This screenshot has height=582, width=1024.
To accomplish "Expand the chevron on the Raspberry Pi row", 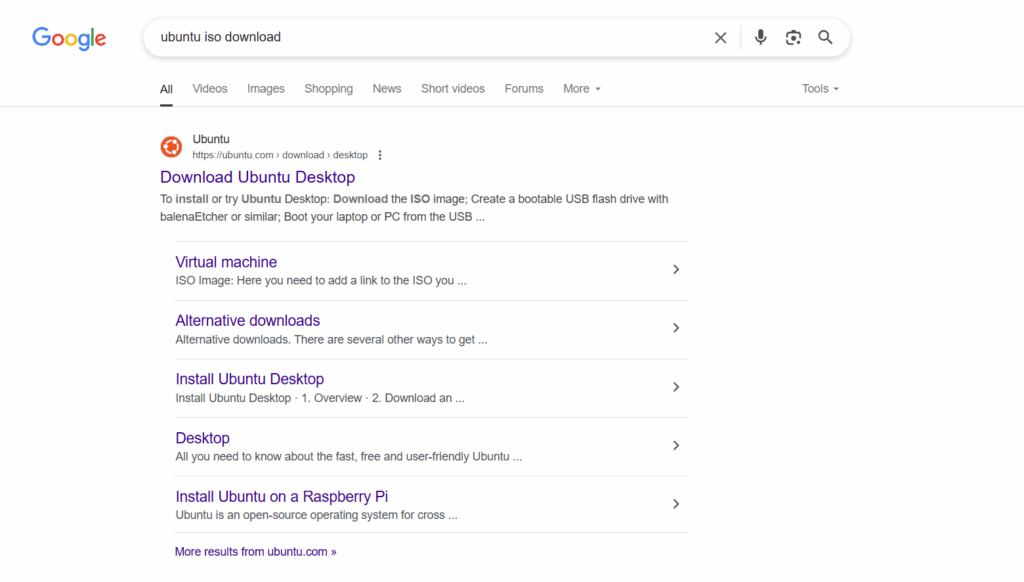I will coord(676,504).
